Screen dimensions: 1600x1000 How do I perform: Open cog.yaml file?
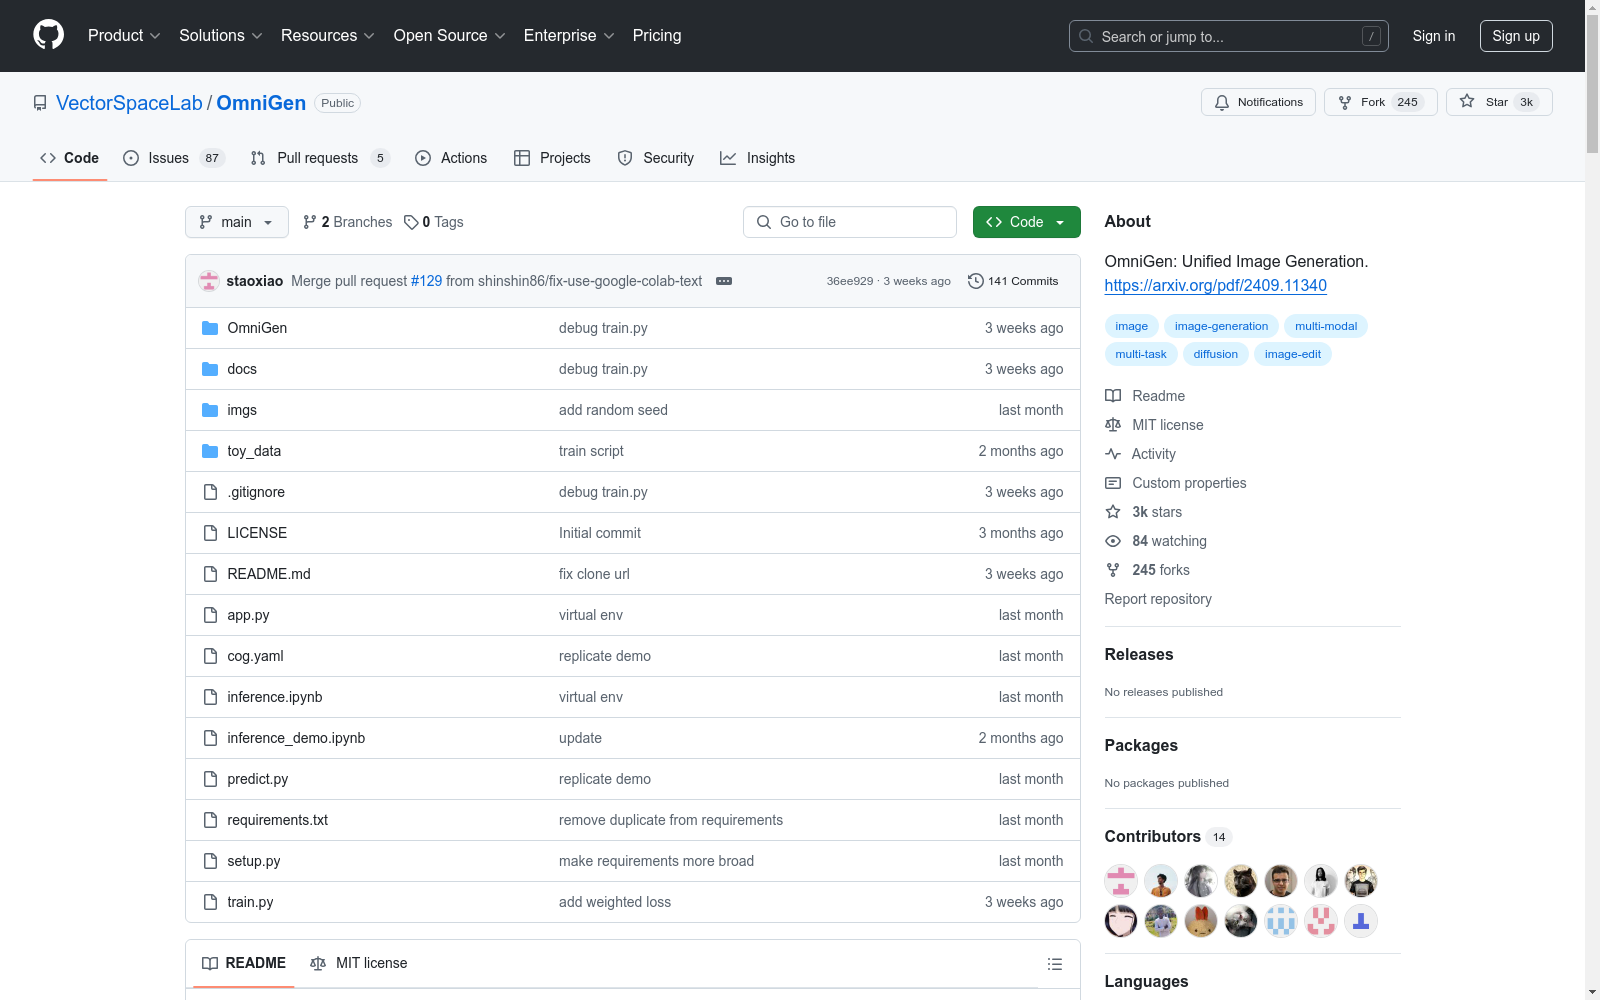[x=255, y=656]
